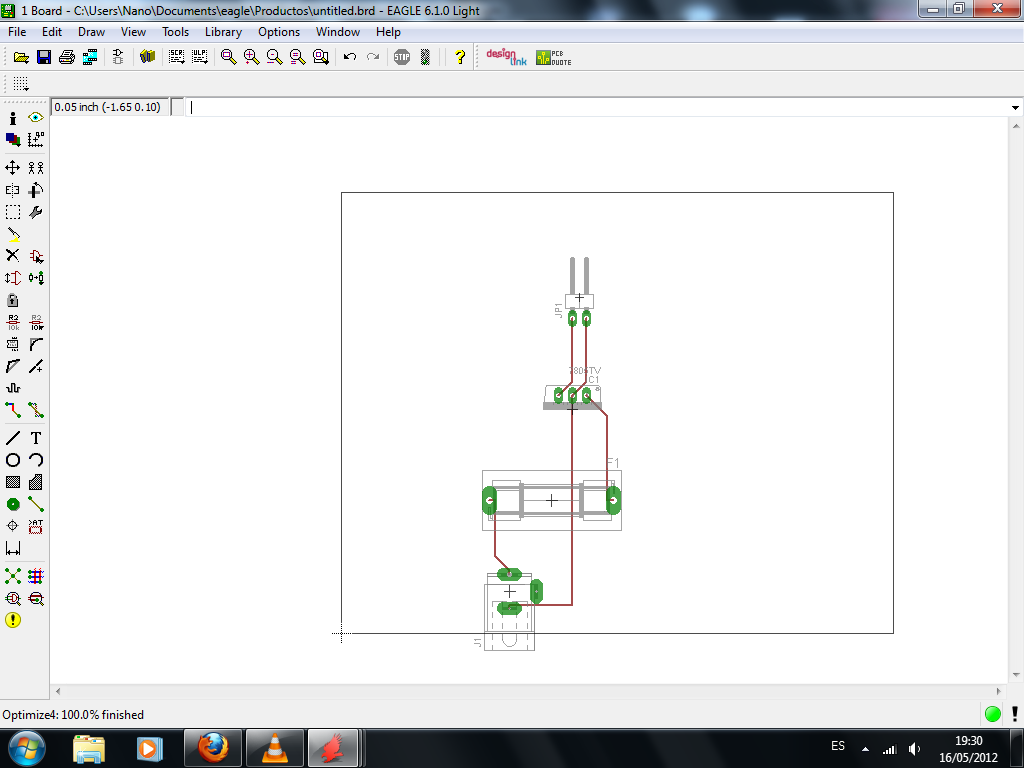Redo the last undone action
This screenshot has height=768, width=1024.
click(x=373, y=57)
